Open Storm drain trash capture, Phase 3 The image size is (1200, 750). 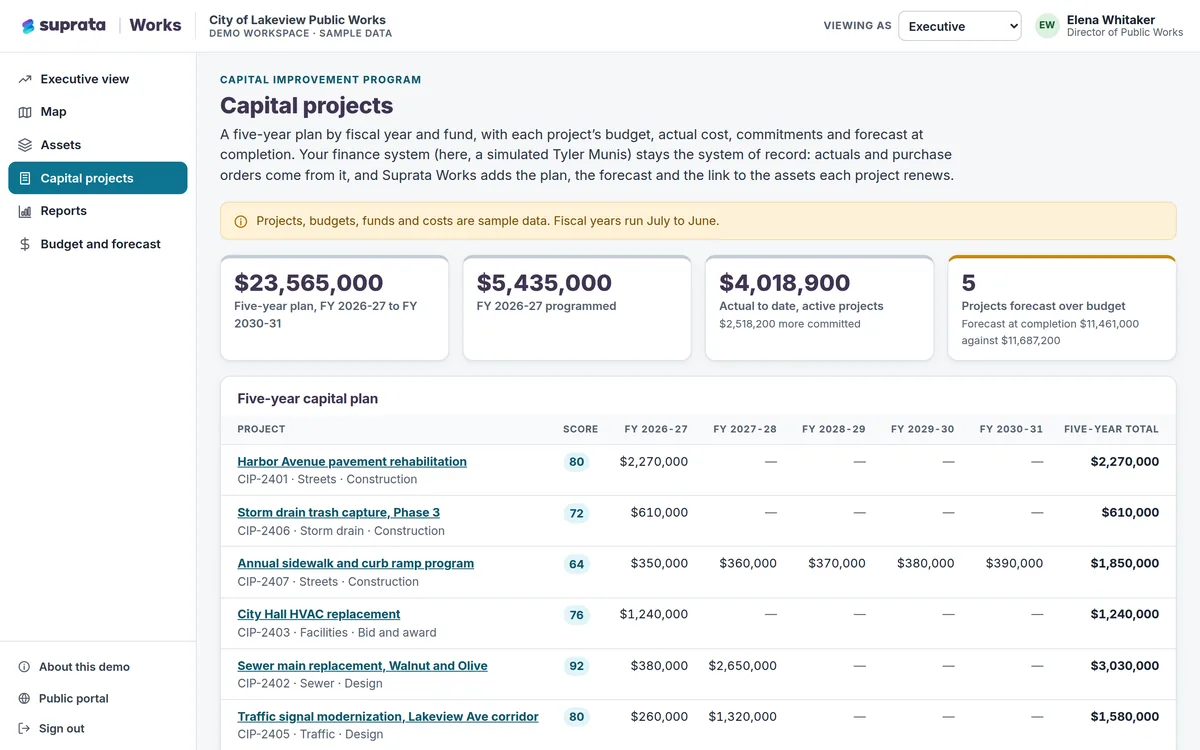[x=338, y=513]
